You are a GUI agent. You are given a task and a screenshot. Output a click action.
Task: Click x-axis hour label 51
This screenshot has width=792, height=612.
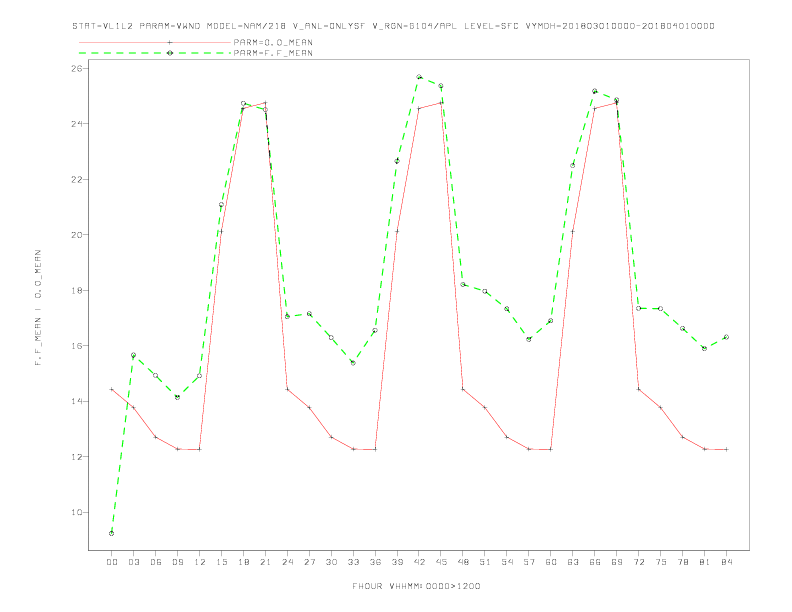coord(485,562)
